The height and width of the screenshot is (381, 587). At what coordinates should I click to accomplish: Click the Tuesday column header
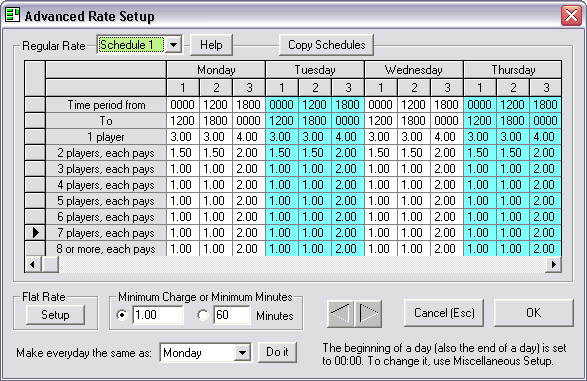click(315, 70)
